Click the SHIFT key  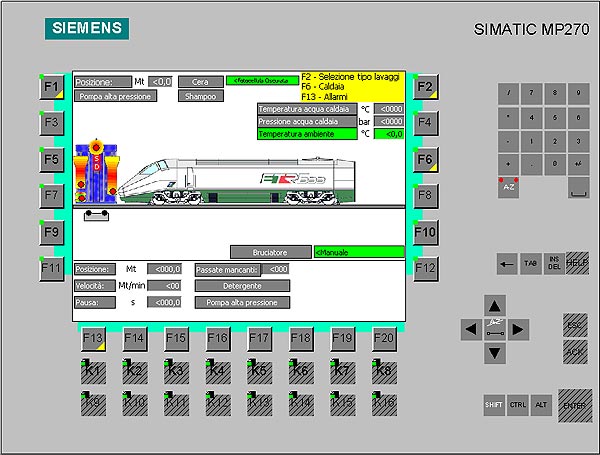pyautogui.click(x=494, y=405)
